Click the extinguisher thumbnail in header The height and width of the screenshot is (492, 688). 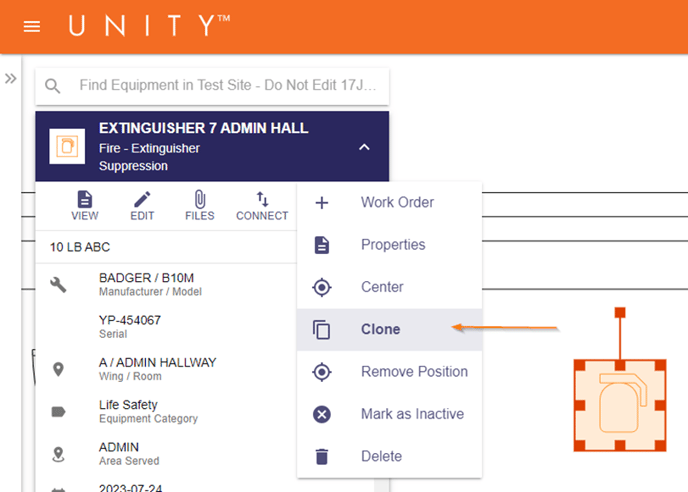67,146
